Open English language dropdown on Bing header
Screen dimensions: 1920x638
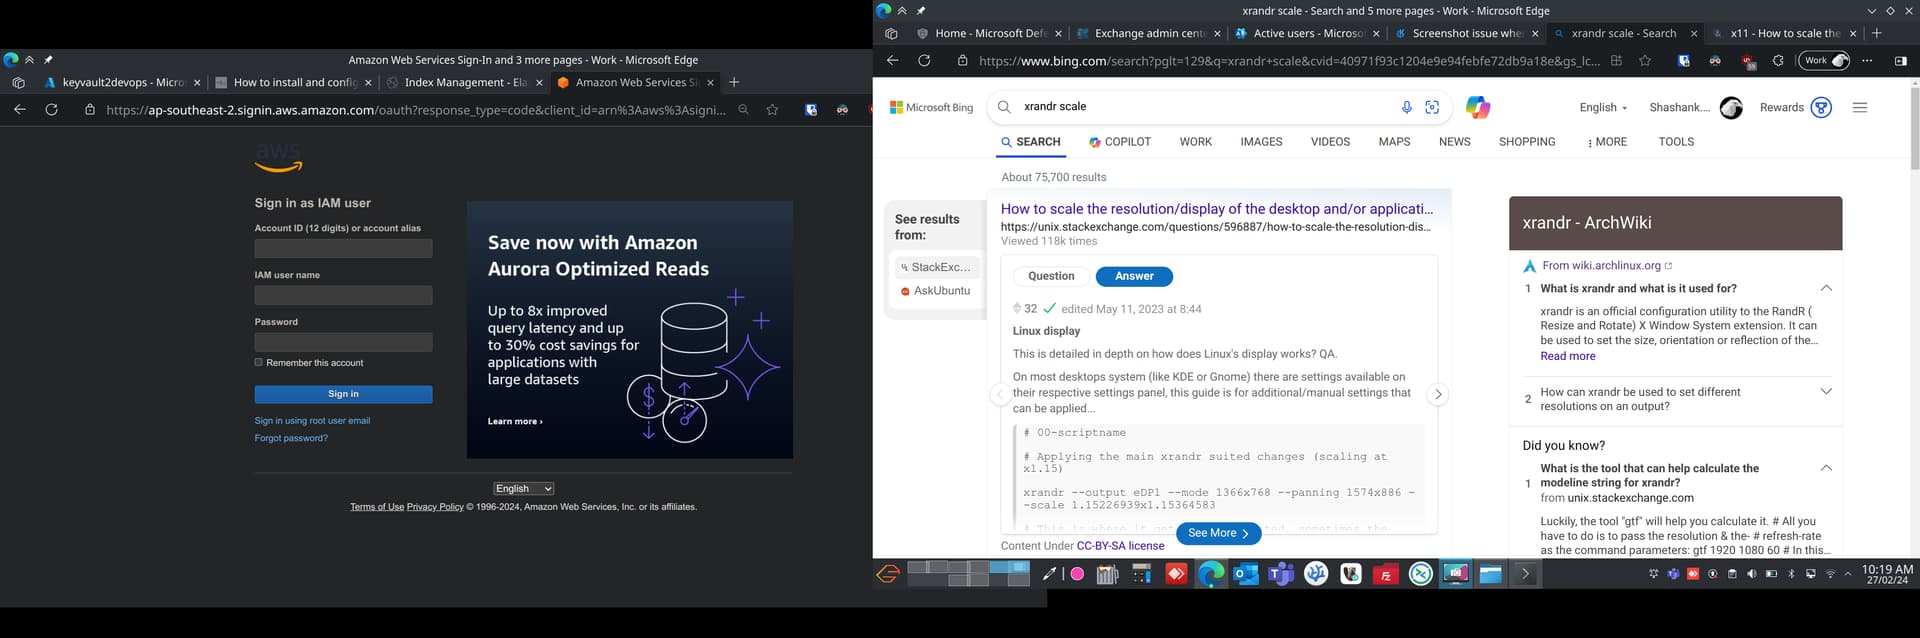coord(1603,107)
